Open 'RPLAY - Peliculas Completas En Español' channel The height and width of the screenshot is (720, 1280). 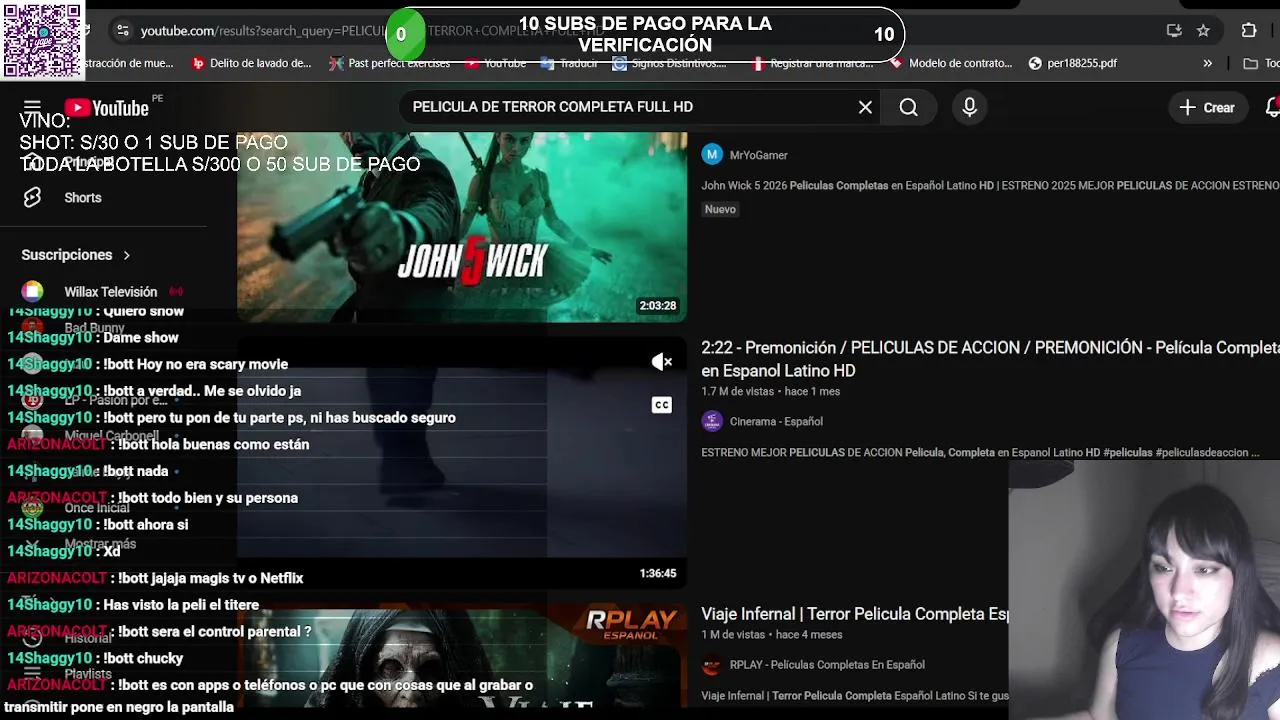coord(827,665)
